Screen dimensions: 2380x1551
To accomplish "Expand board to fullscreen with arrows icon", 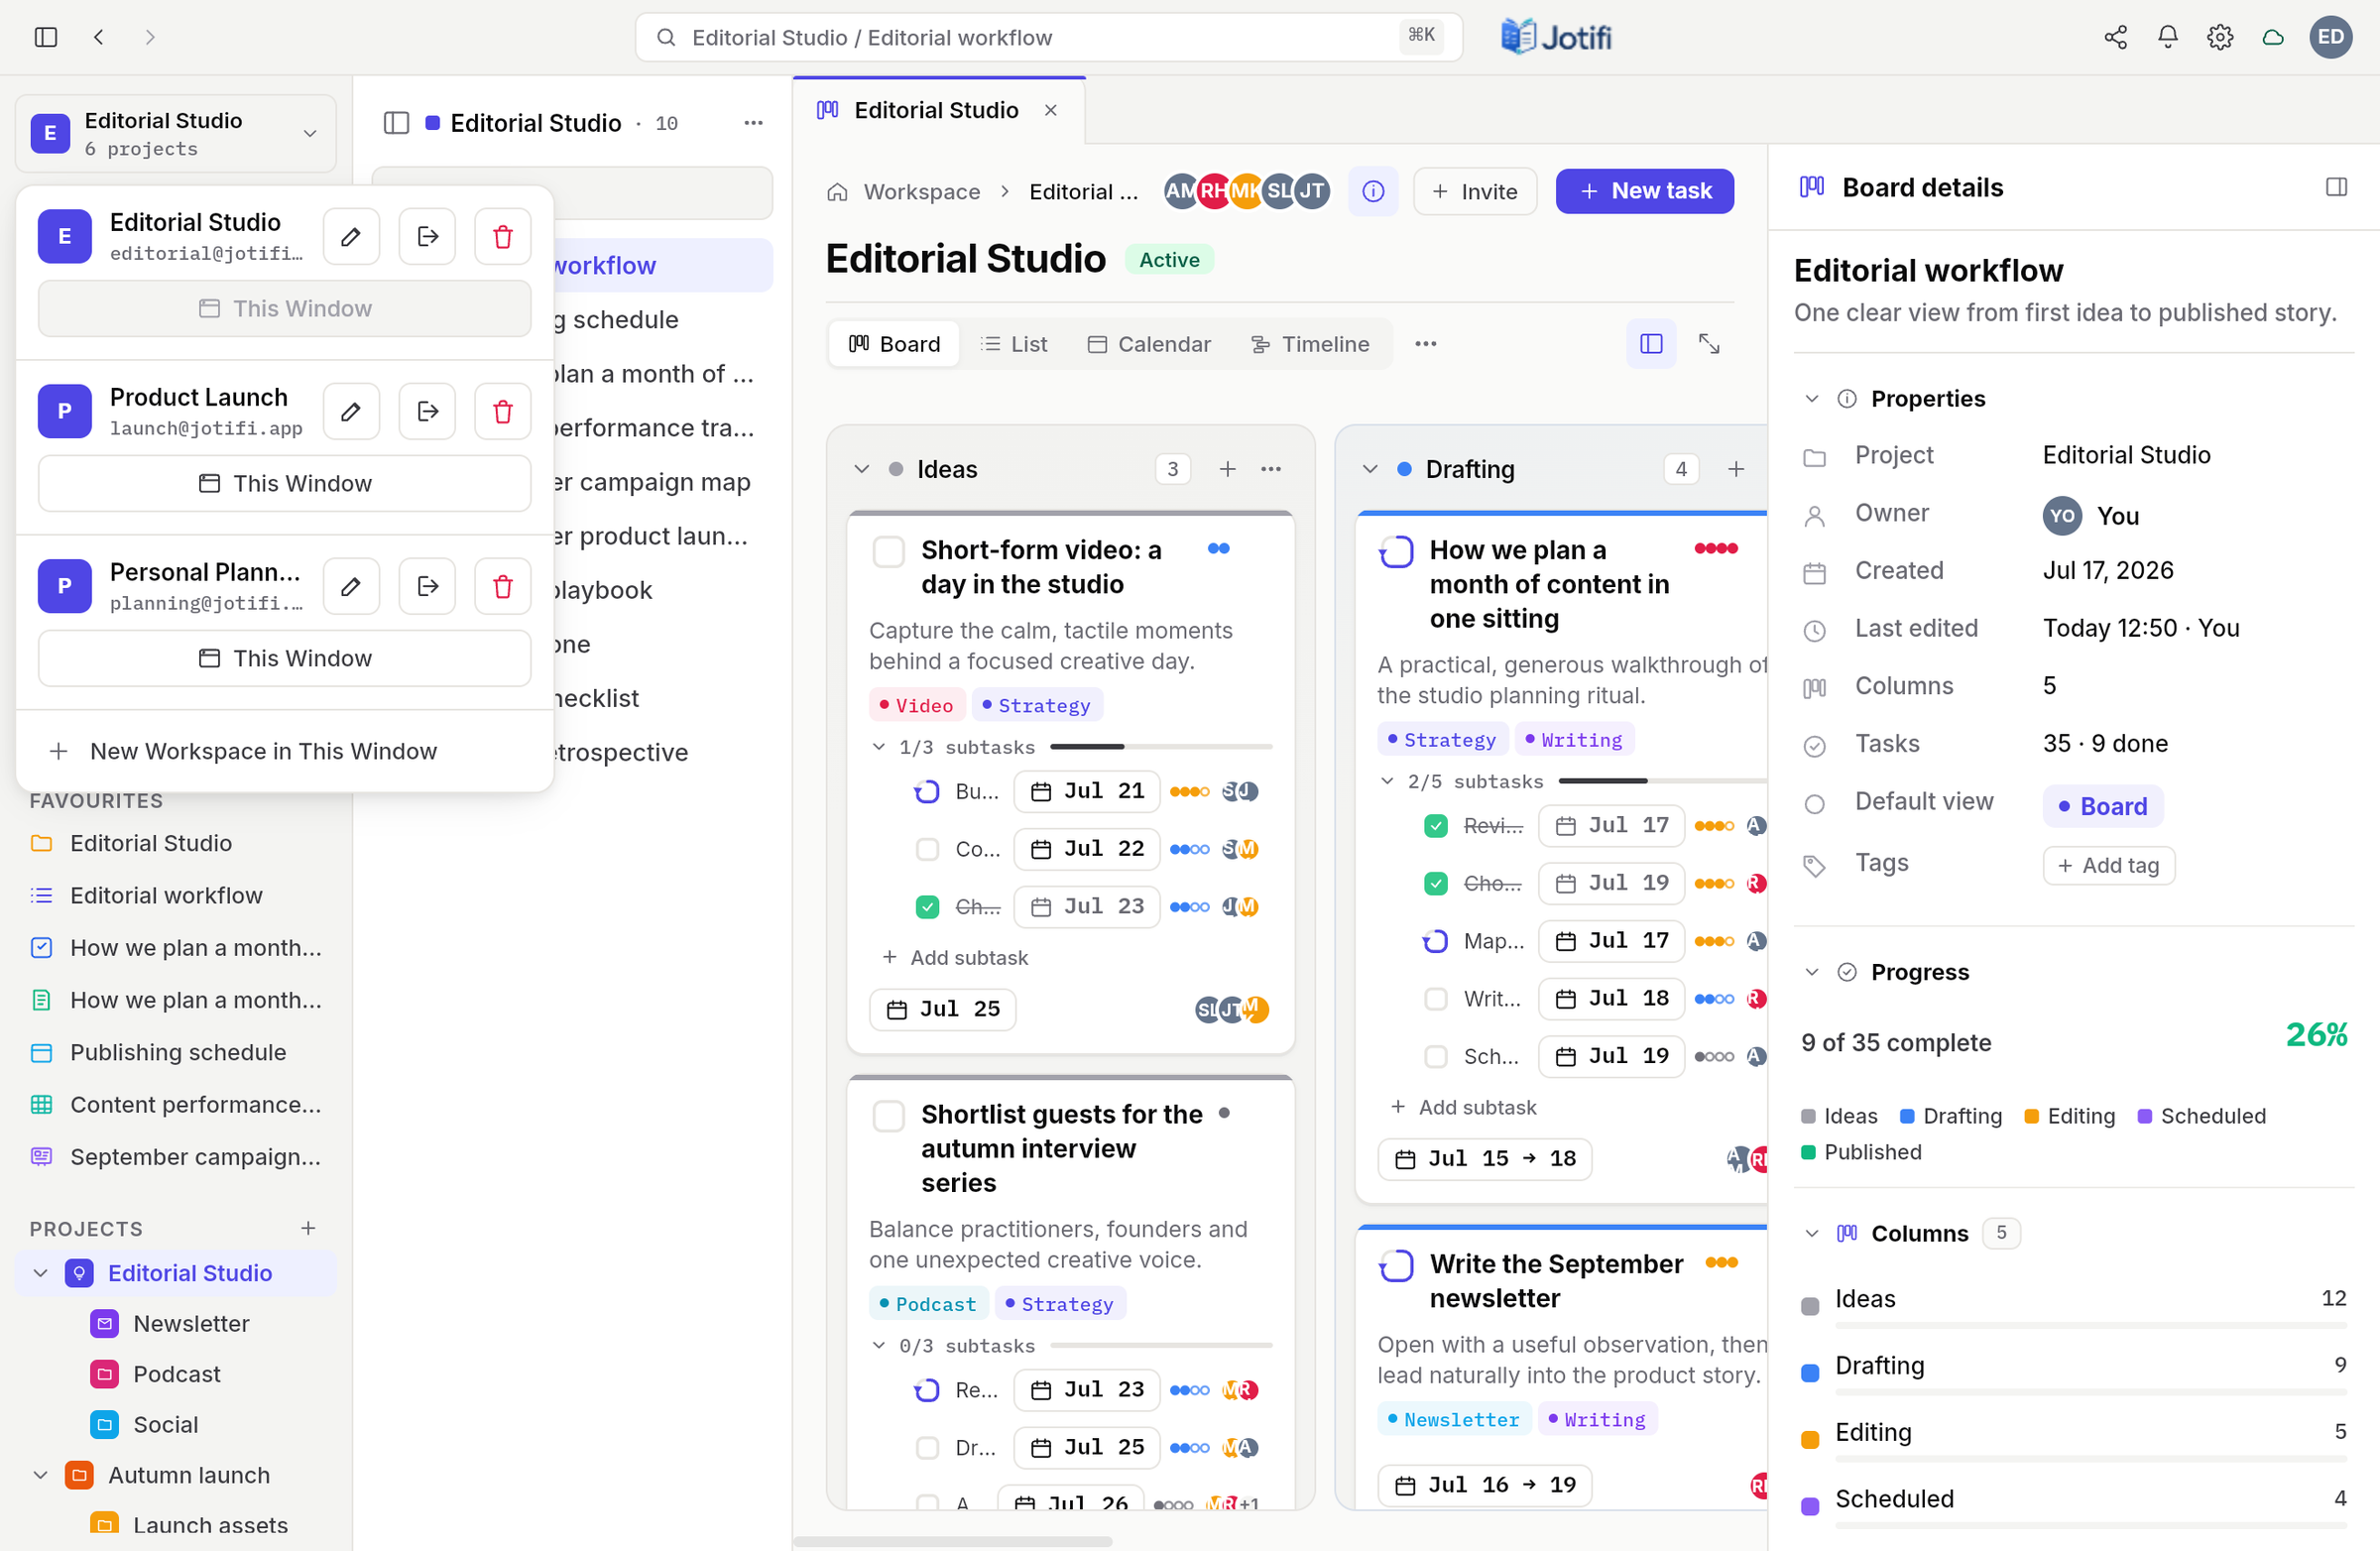I will (1709, 344).
